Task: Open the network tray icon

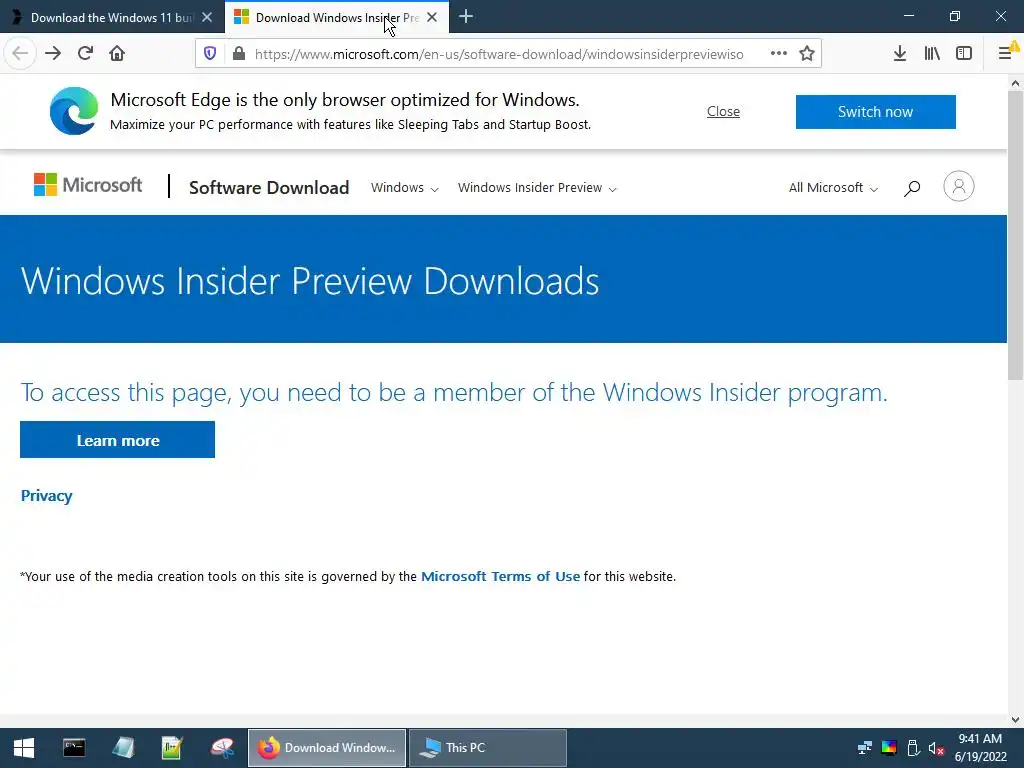Action: coord(865,748)
